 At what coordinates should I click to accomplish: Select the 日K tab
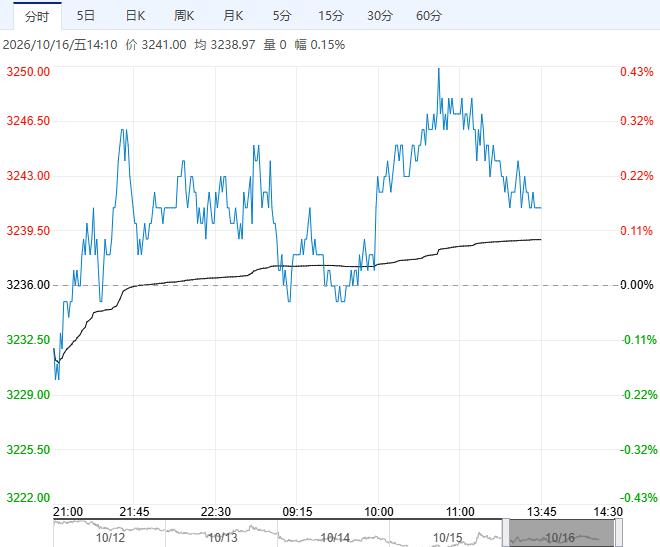[x=135, y=16]
